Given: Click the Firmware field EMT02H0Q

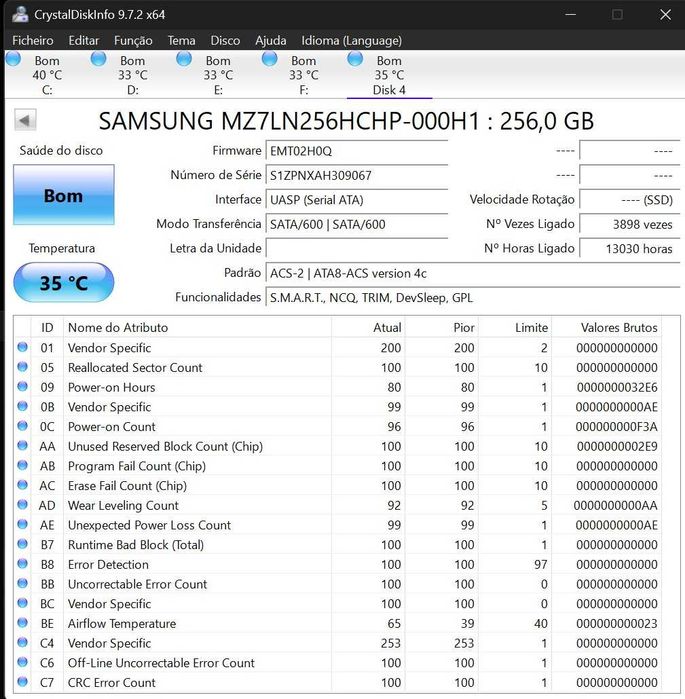Looking at the screenshot, I should pyautogui.click(x=357, y=151).
